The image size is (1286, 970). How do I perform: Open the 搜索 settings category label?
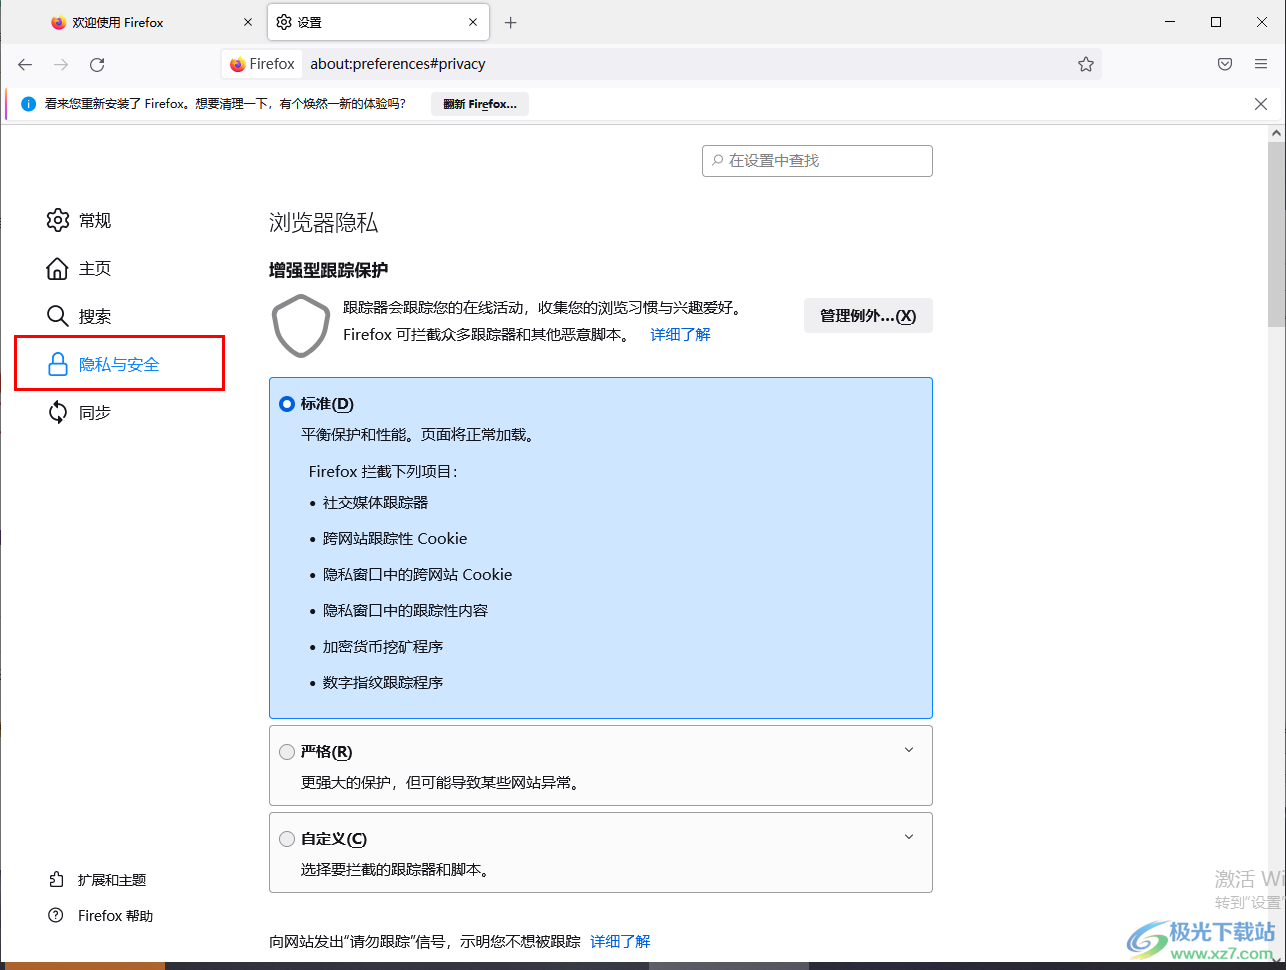(x=95, y=316)
